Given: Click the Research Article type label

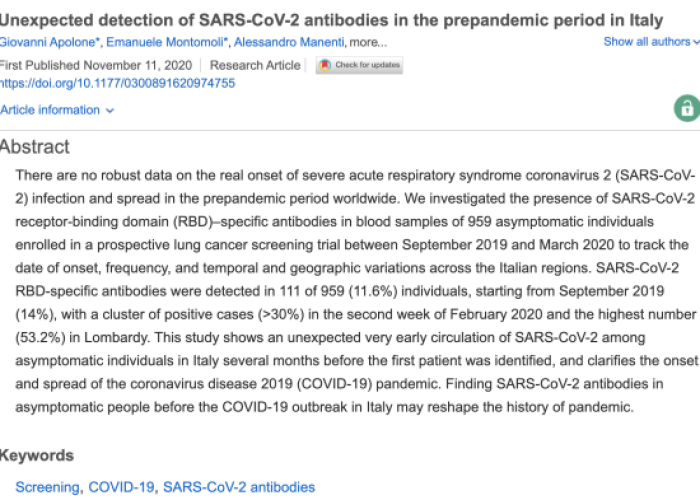Looking at the screenshot, I should tap(255, 65).
